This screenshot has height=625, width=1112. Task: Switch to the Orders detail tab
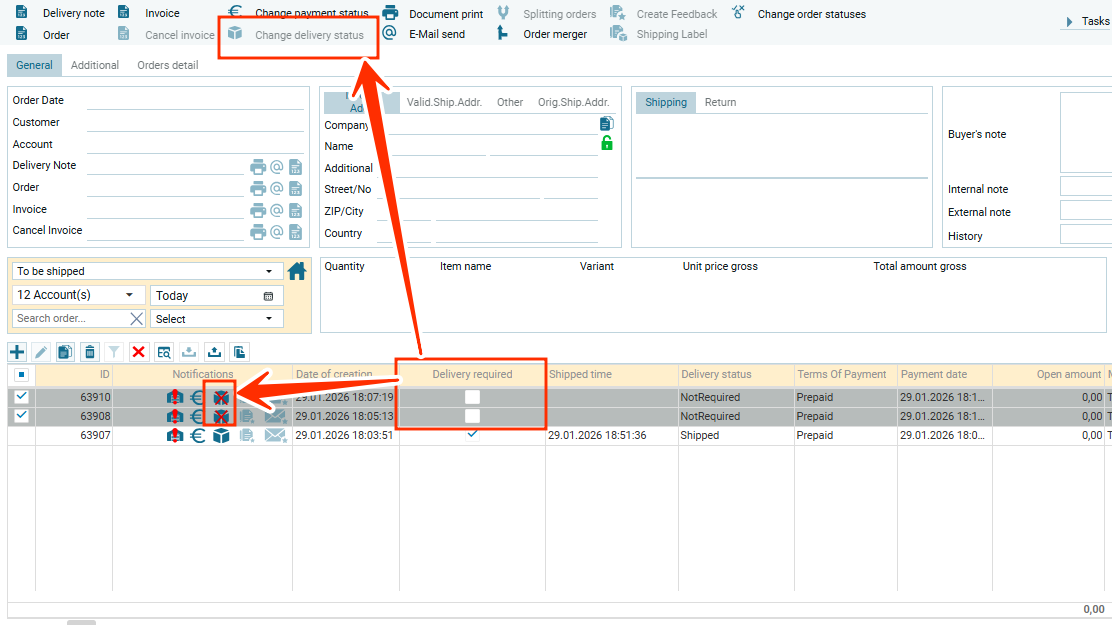(x=167, y=65)
